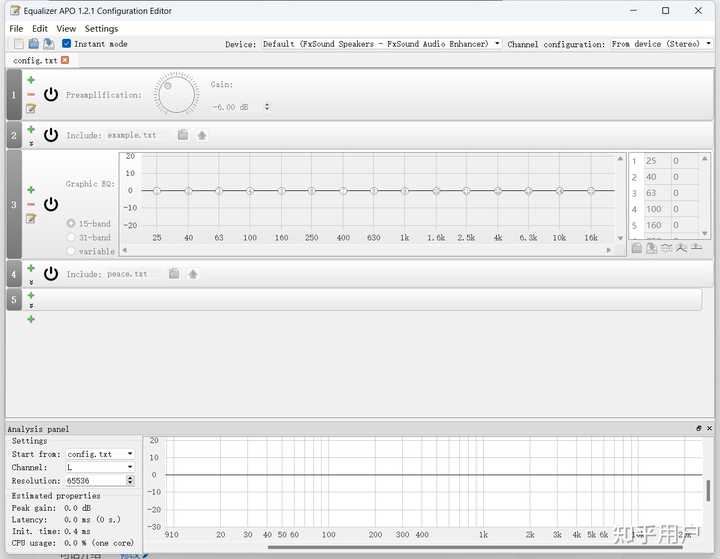Open the View menu
The image size is (720, 559).
tap(66, 28)
